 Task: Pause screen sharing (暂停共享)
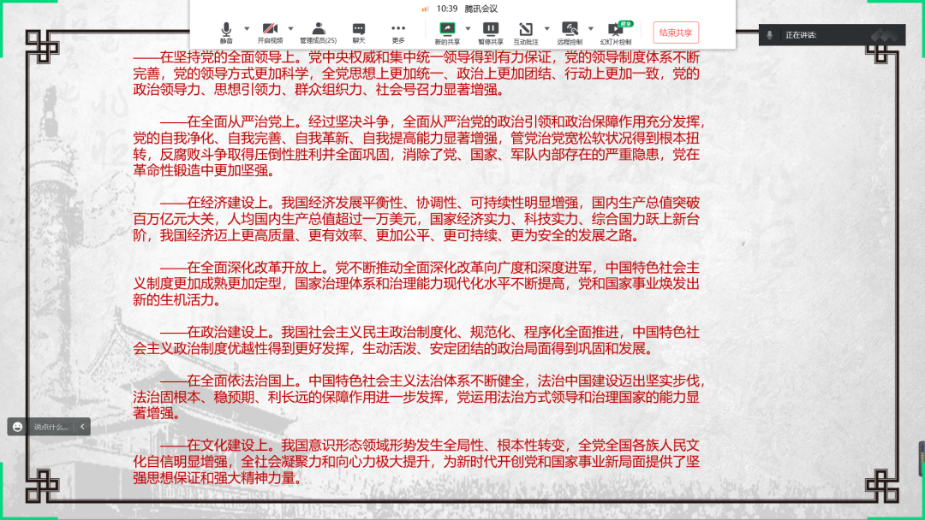pyautogui.click(x=490, y=30)
